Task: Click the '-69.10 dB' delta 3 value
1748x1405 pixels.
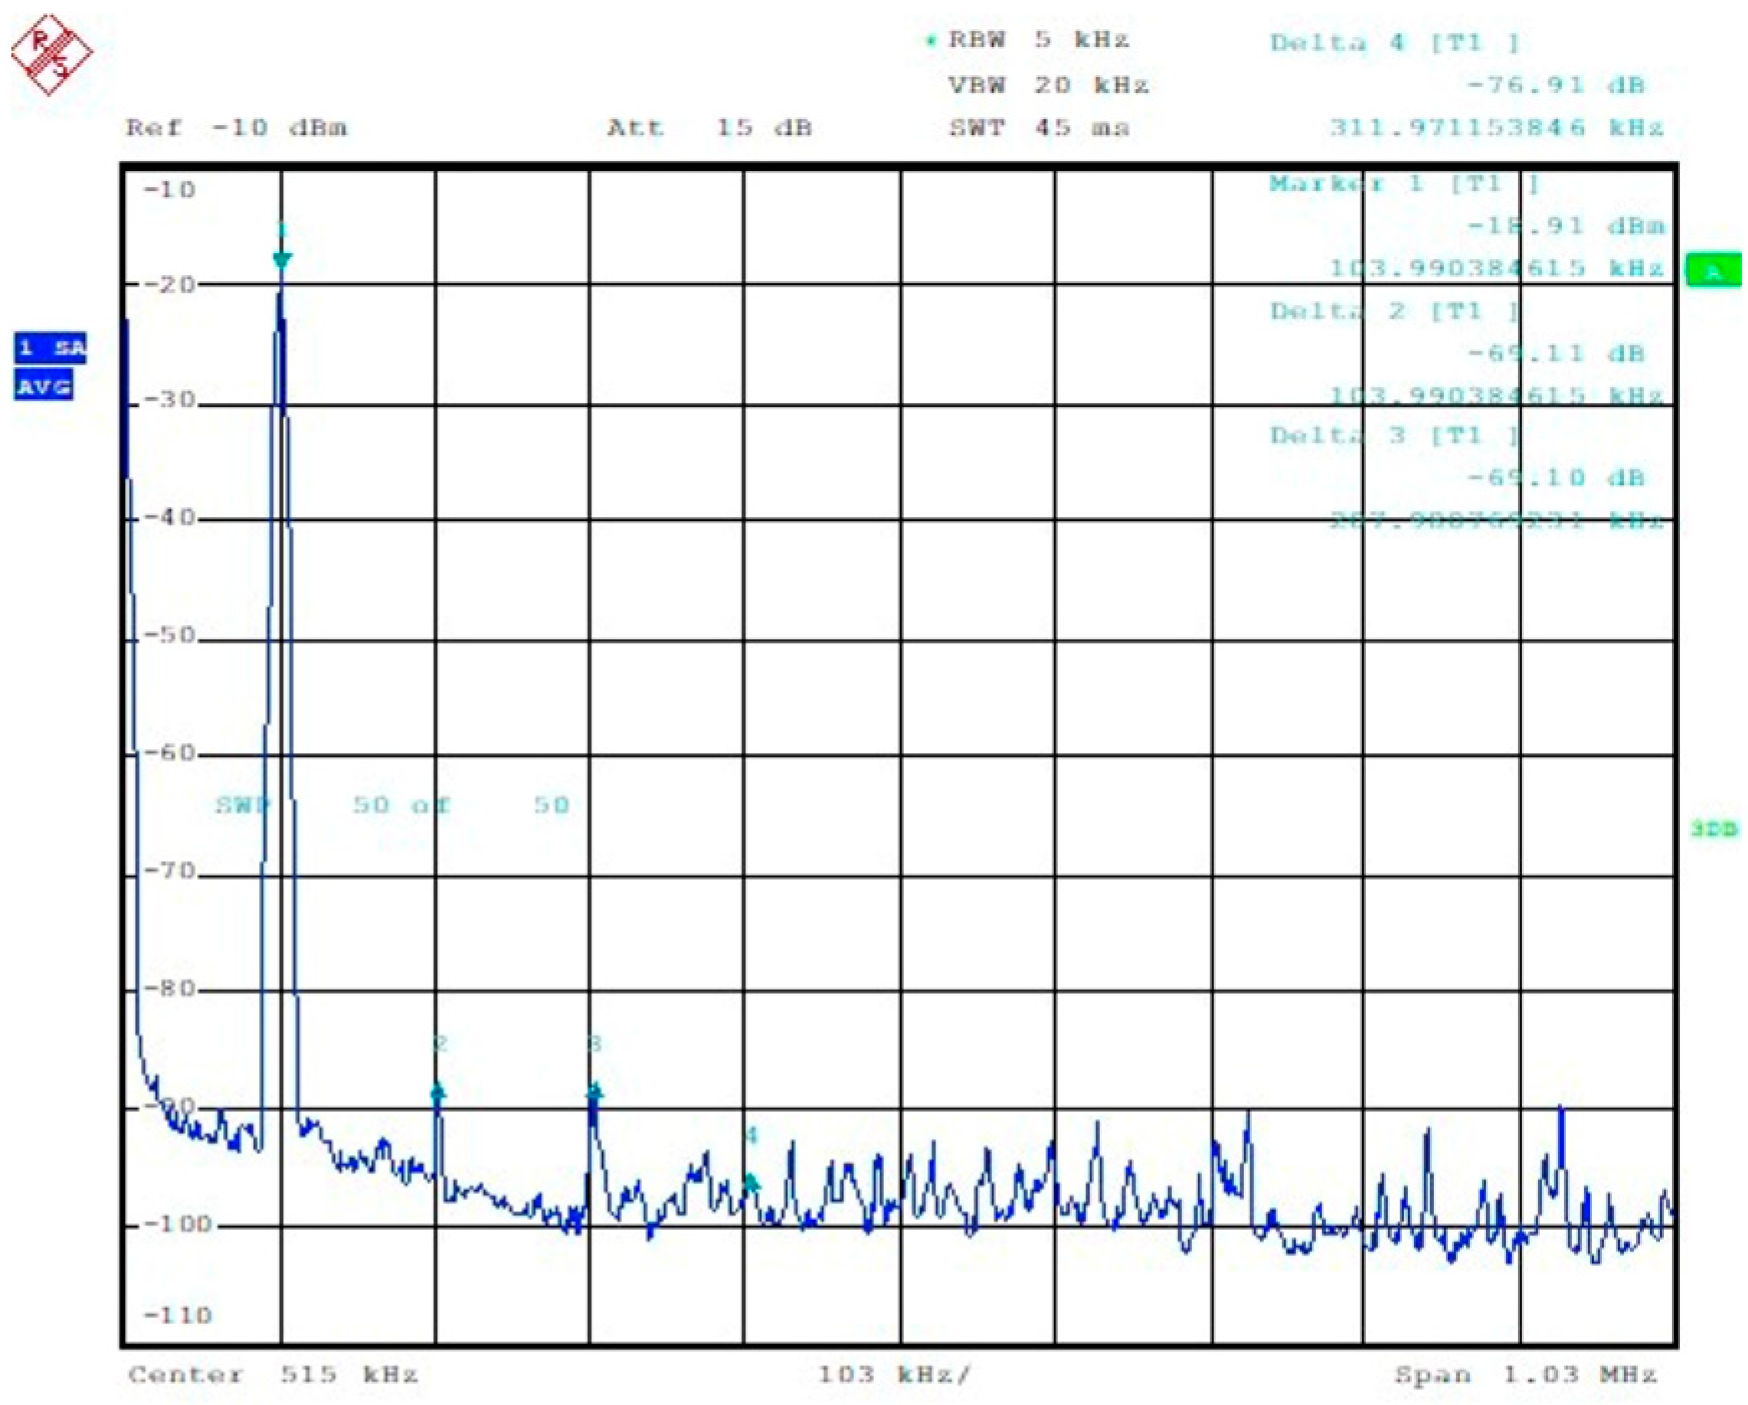Action: [1556, 477]
